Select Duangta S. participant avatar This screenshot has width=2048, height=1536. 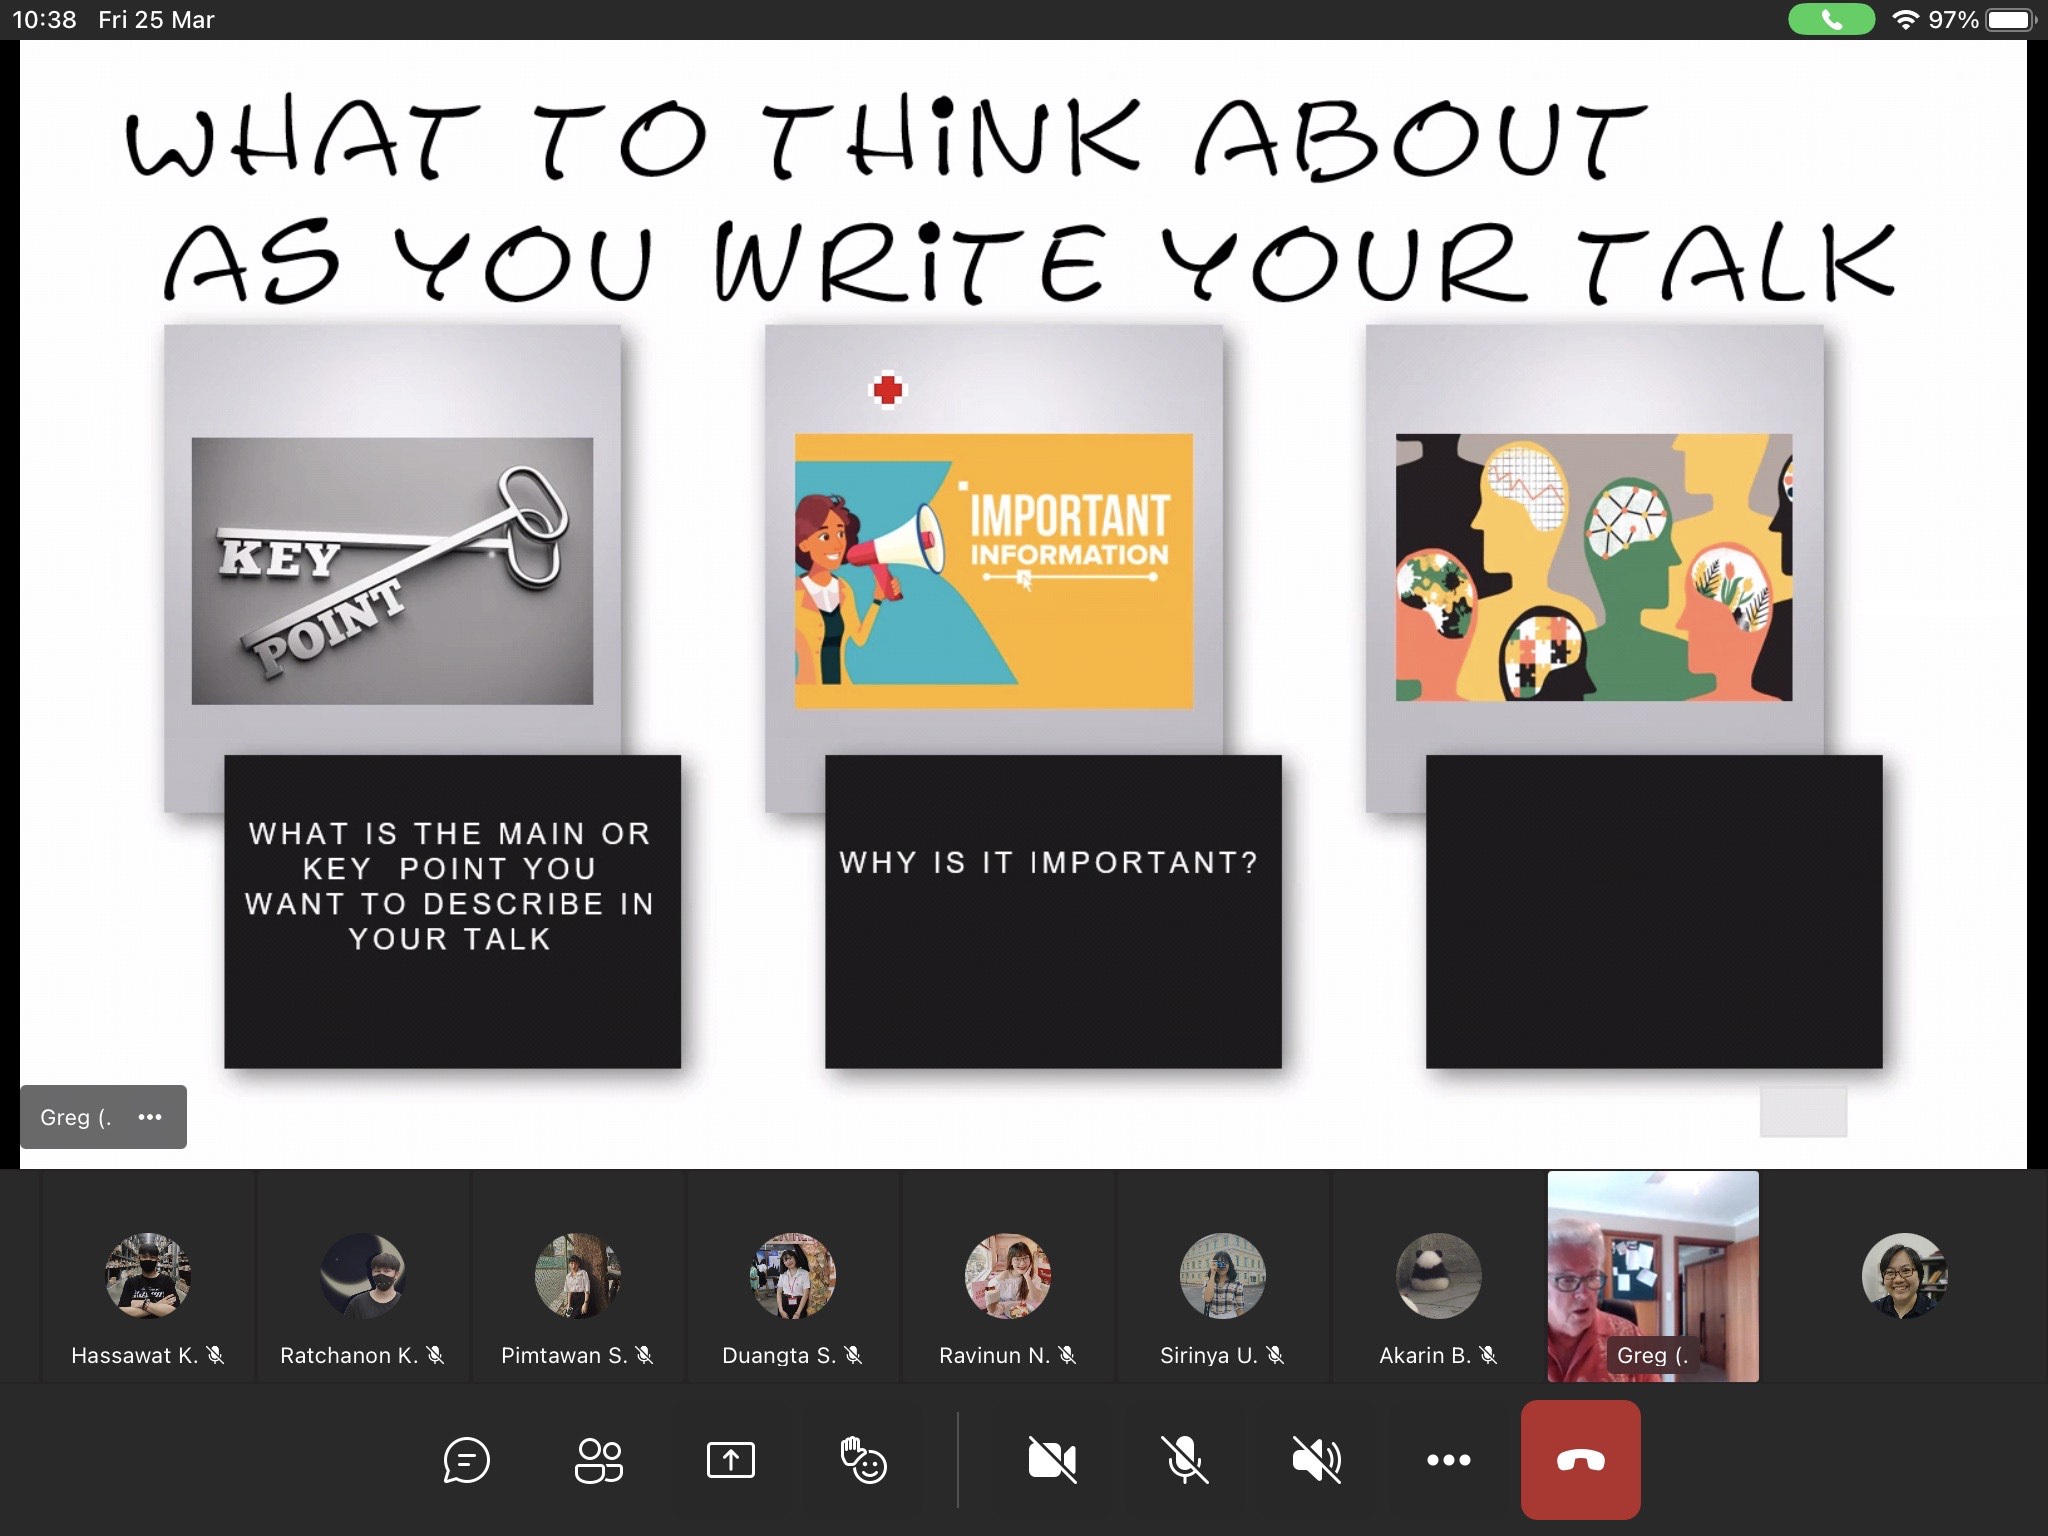point(793,1276)
